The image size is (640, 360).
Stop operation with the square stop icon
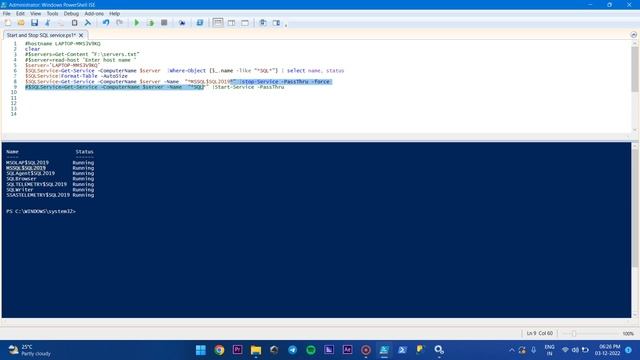pyautogui.click(x=164, y=23)
